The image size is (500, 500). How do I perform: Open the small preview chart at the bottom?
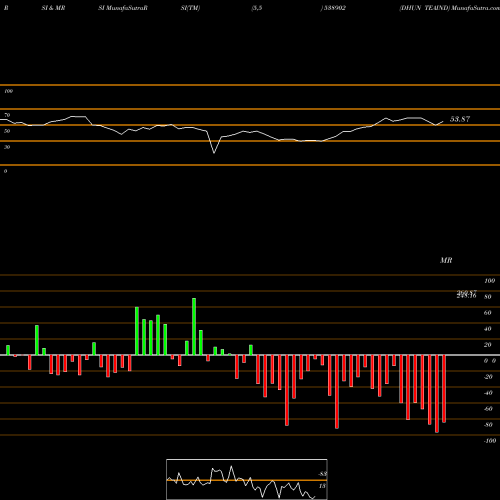[247, 479]
